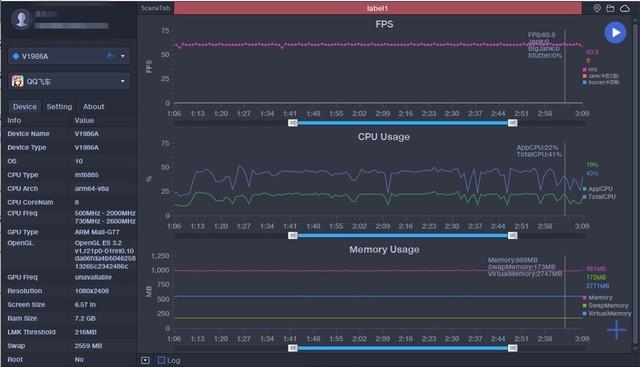Click the refresh icon beside V1986A
The image size is (640, 367).
[110, 56]
